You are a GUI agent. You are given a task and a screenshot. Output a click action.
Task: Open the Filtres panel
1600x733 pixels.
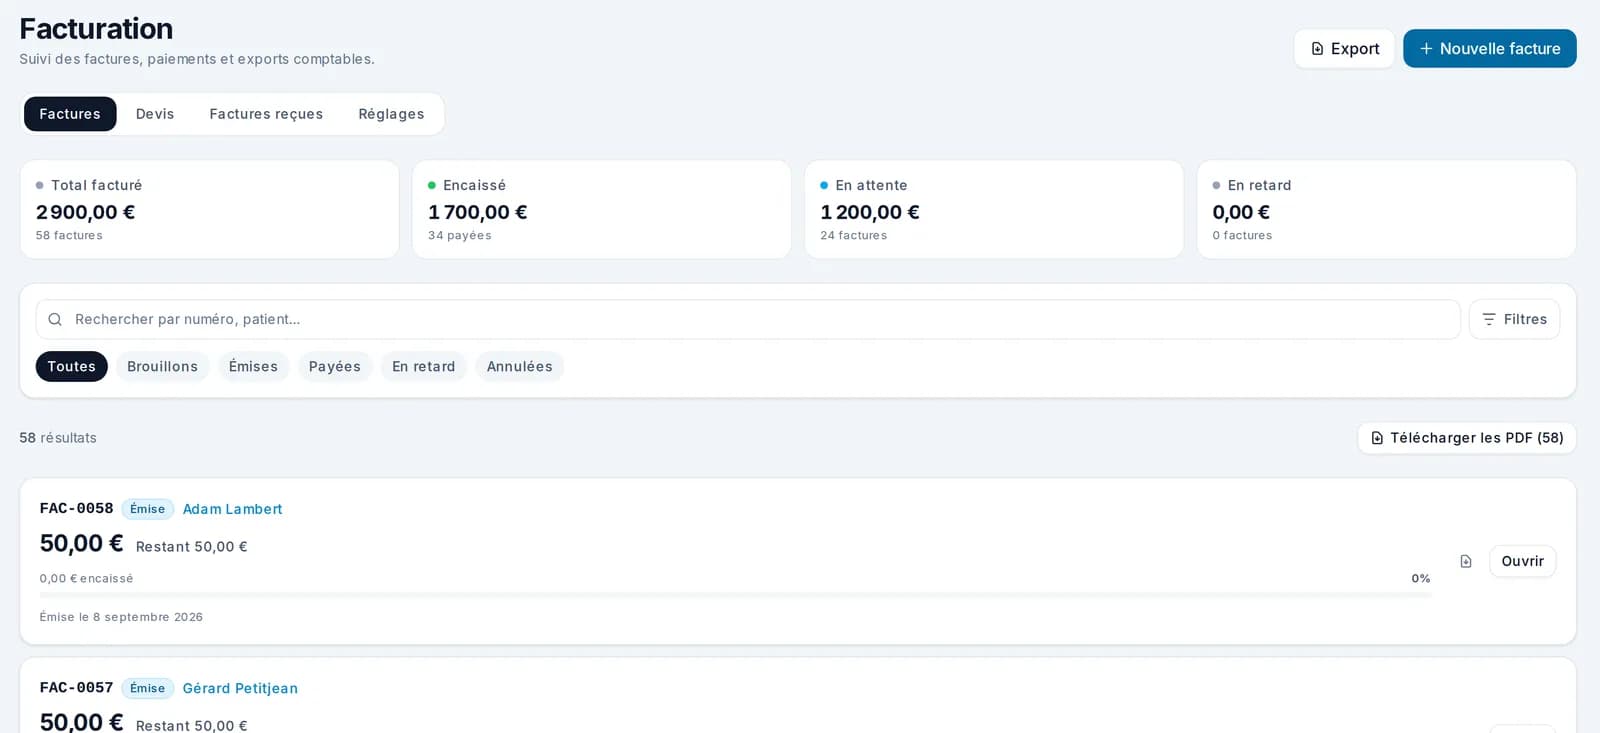[1514, 319]
